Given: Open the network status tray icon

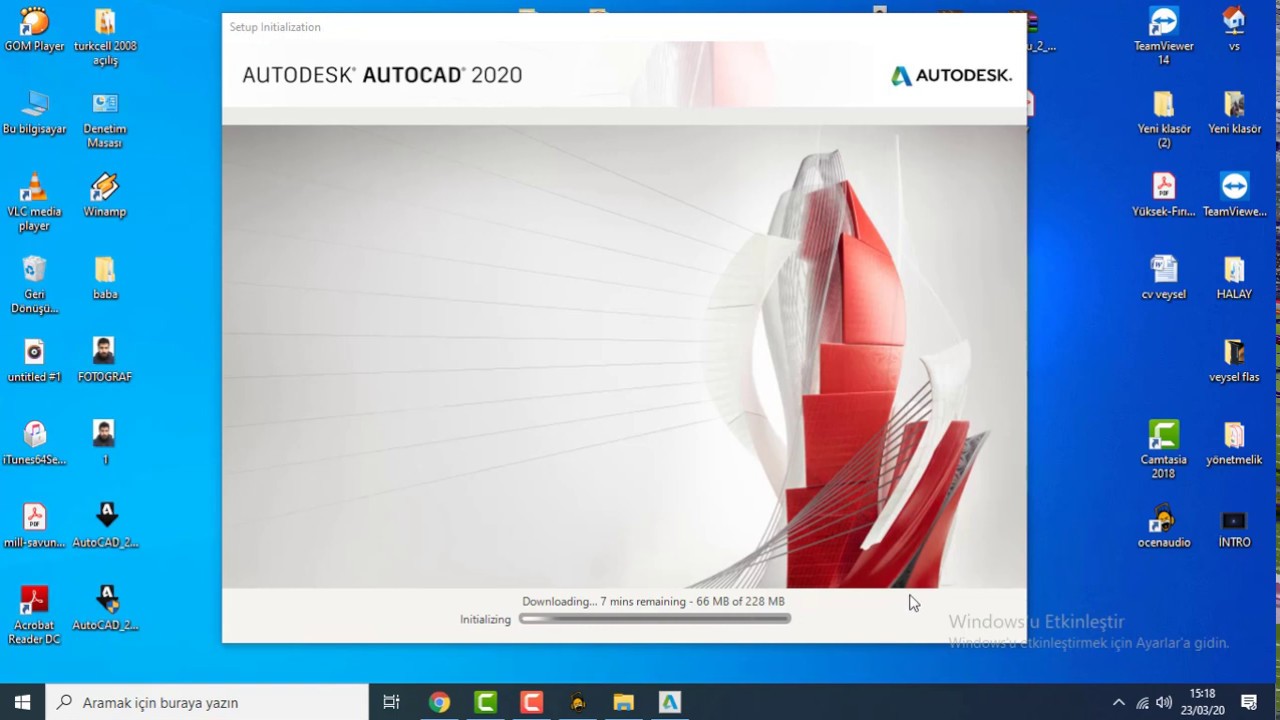Looking at the screenshot, I should tap(1142, 702).
